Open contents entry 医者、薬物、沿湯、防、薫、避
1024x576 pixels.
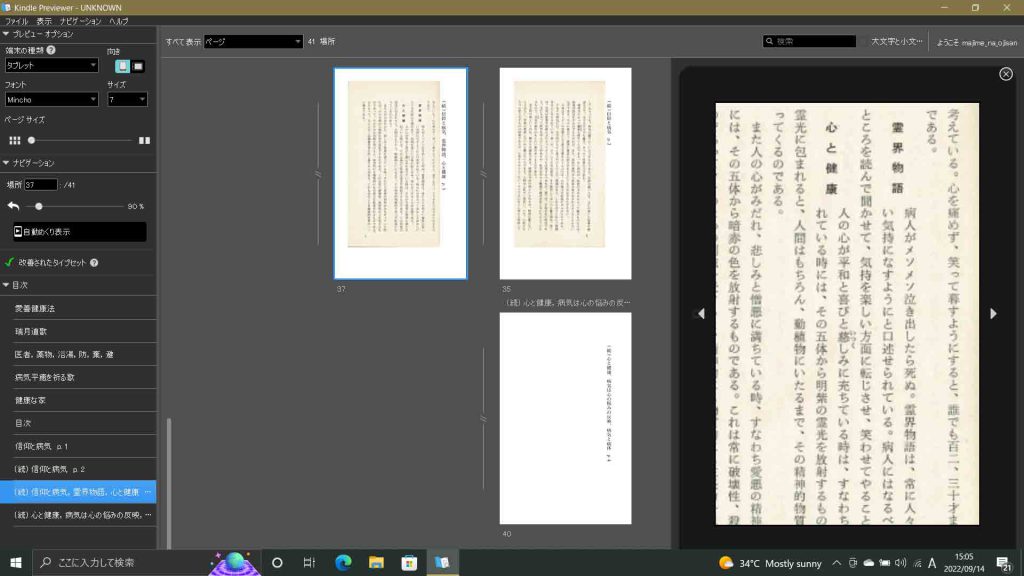78,354
